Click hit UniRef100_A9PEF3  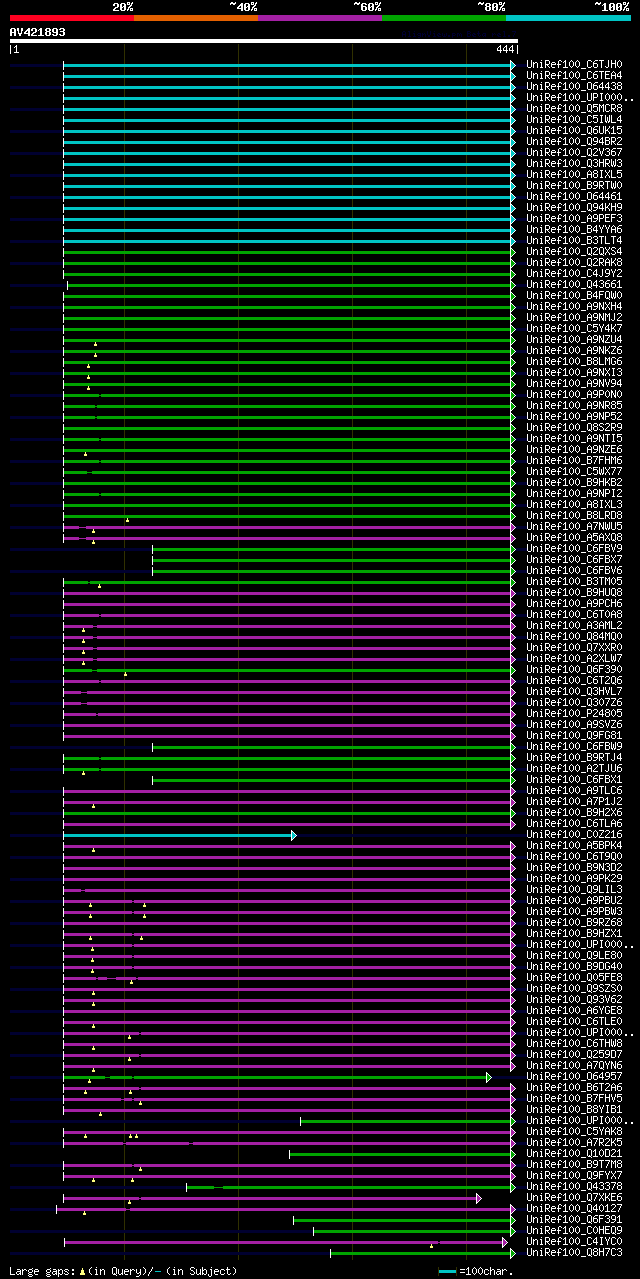point(574,218)
